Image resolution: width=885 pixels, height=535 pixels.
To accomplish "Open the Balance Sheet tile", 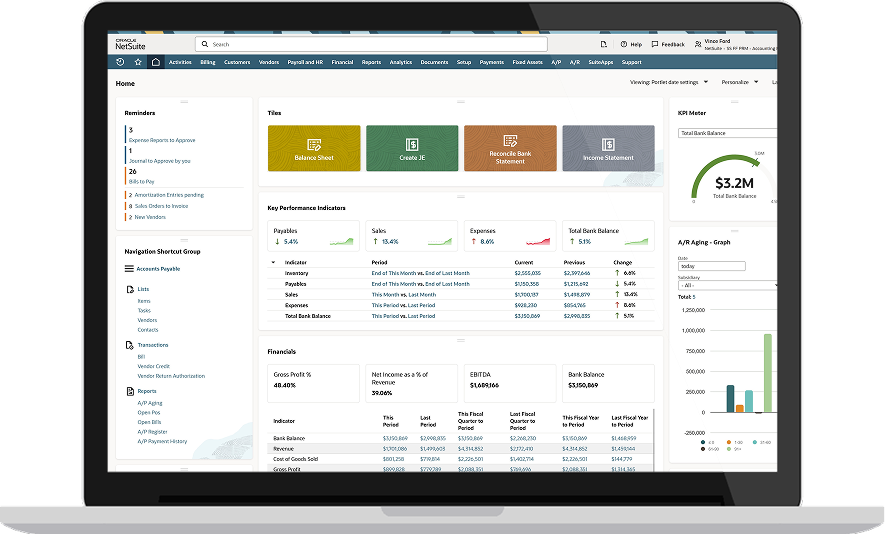I will [x=314, y=149].
